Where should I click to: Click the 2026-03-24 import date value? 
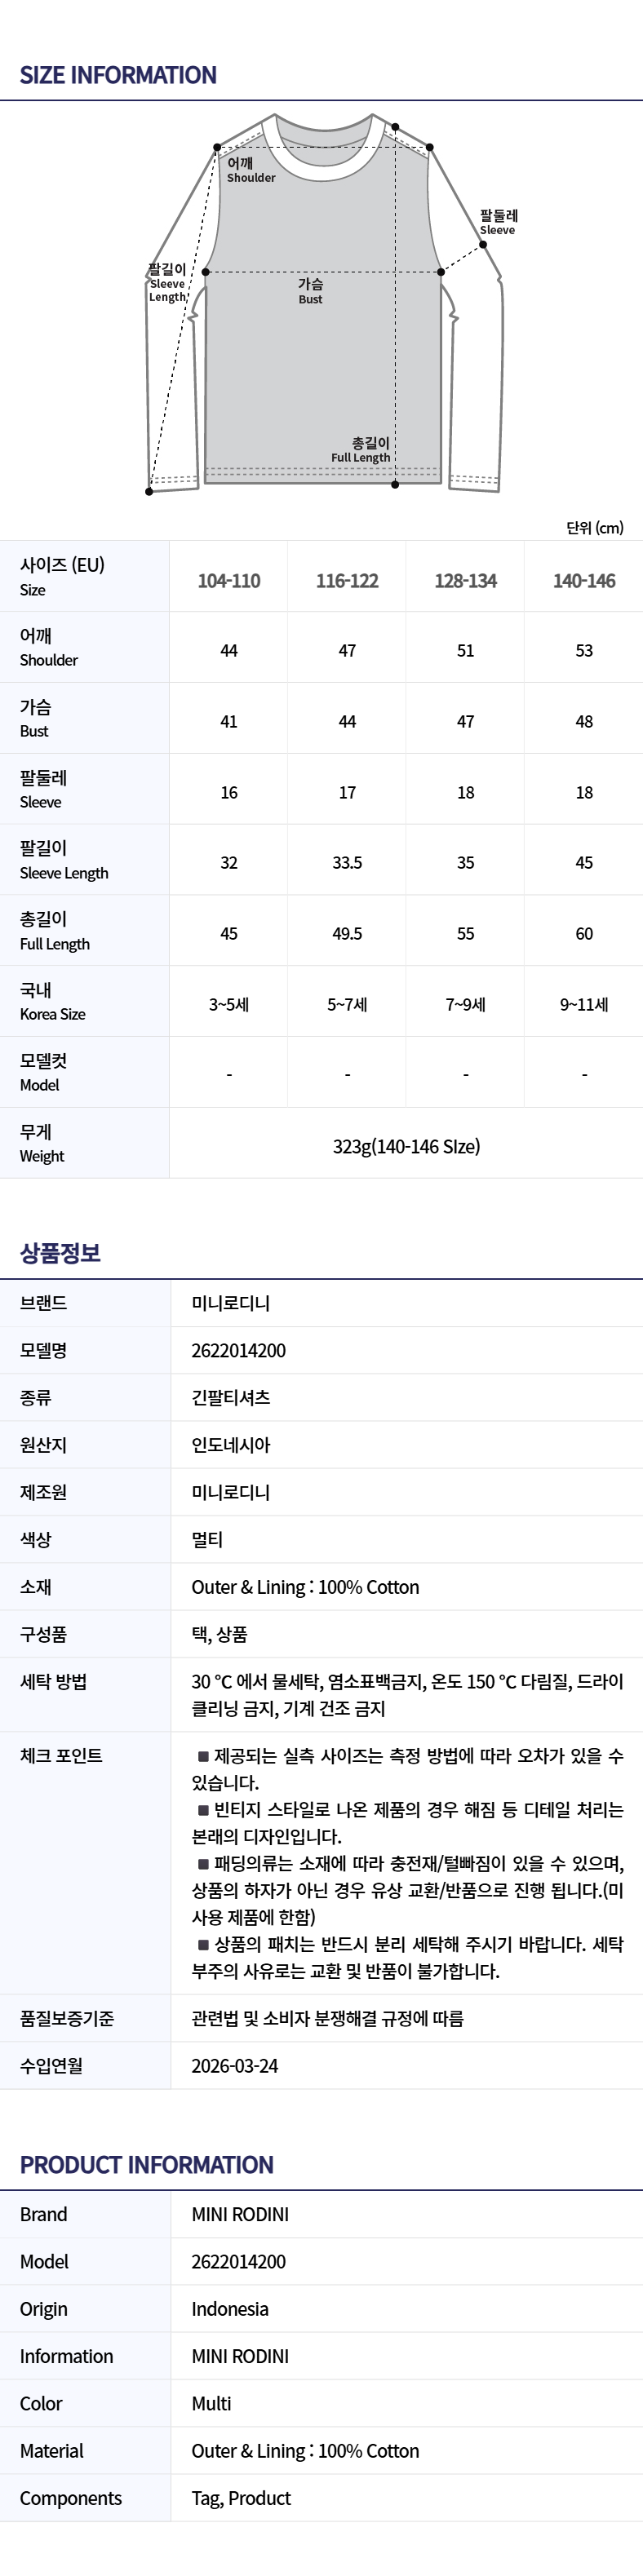click(x=235, y=2065)
